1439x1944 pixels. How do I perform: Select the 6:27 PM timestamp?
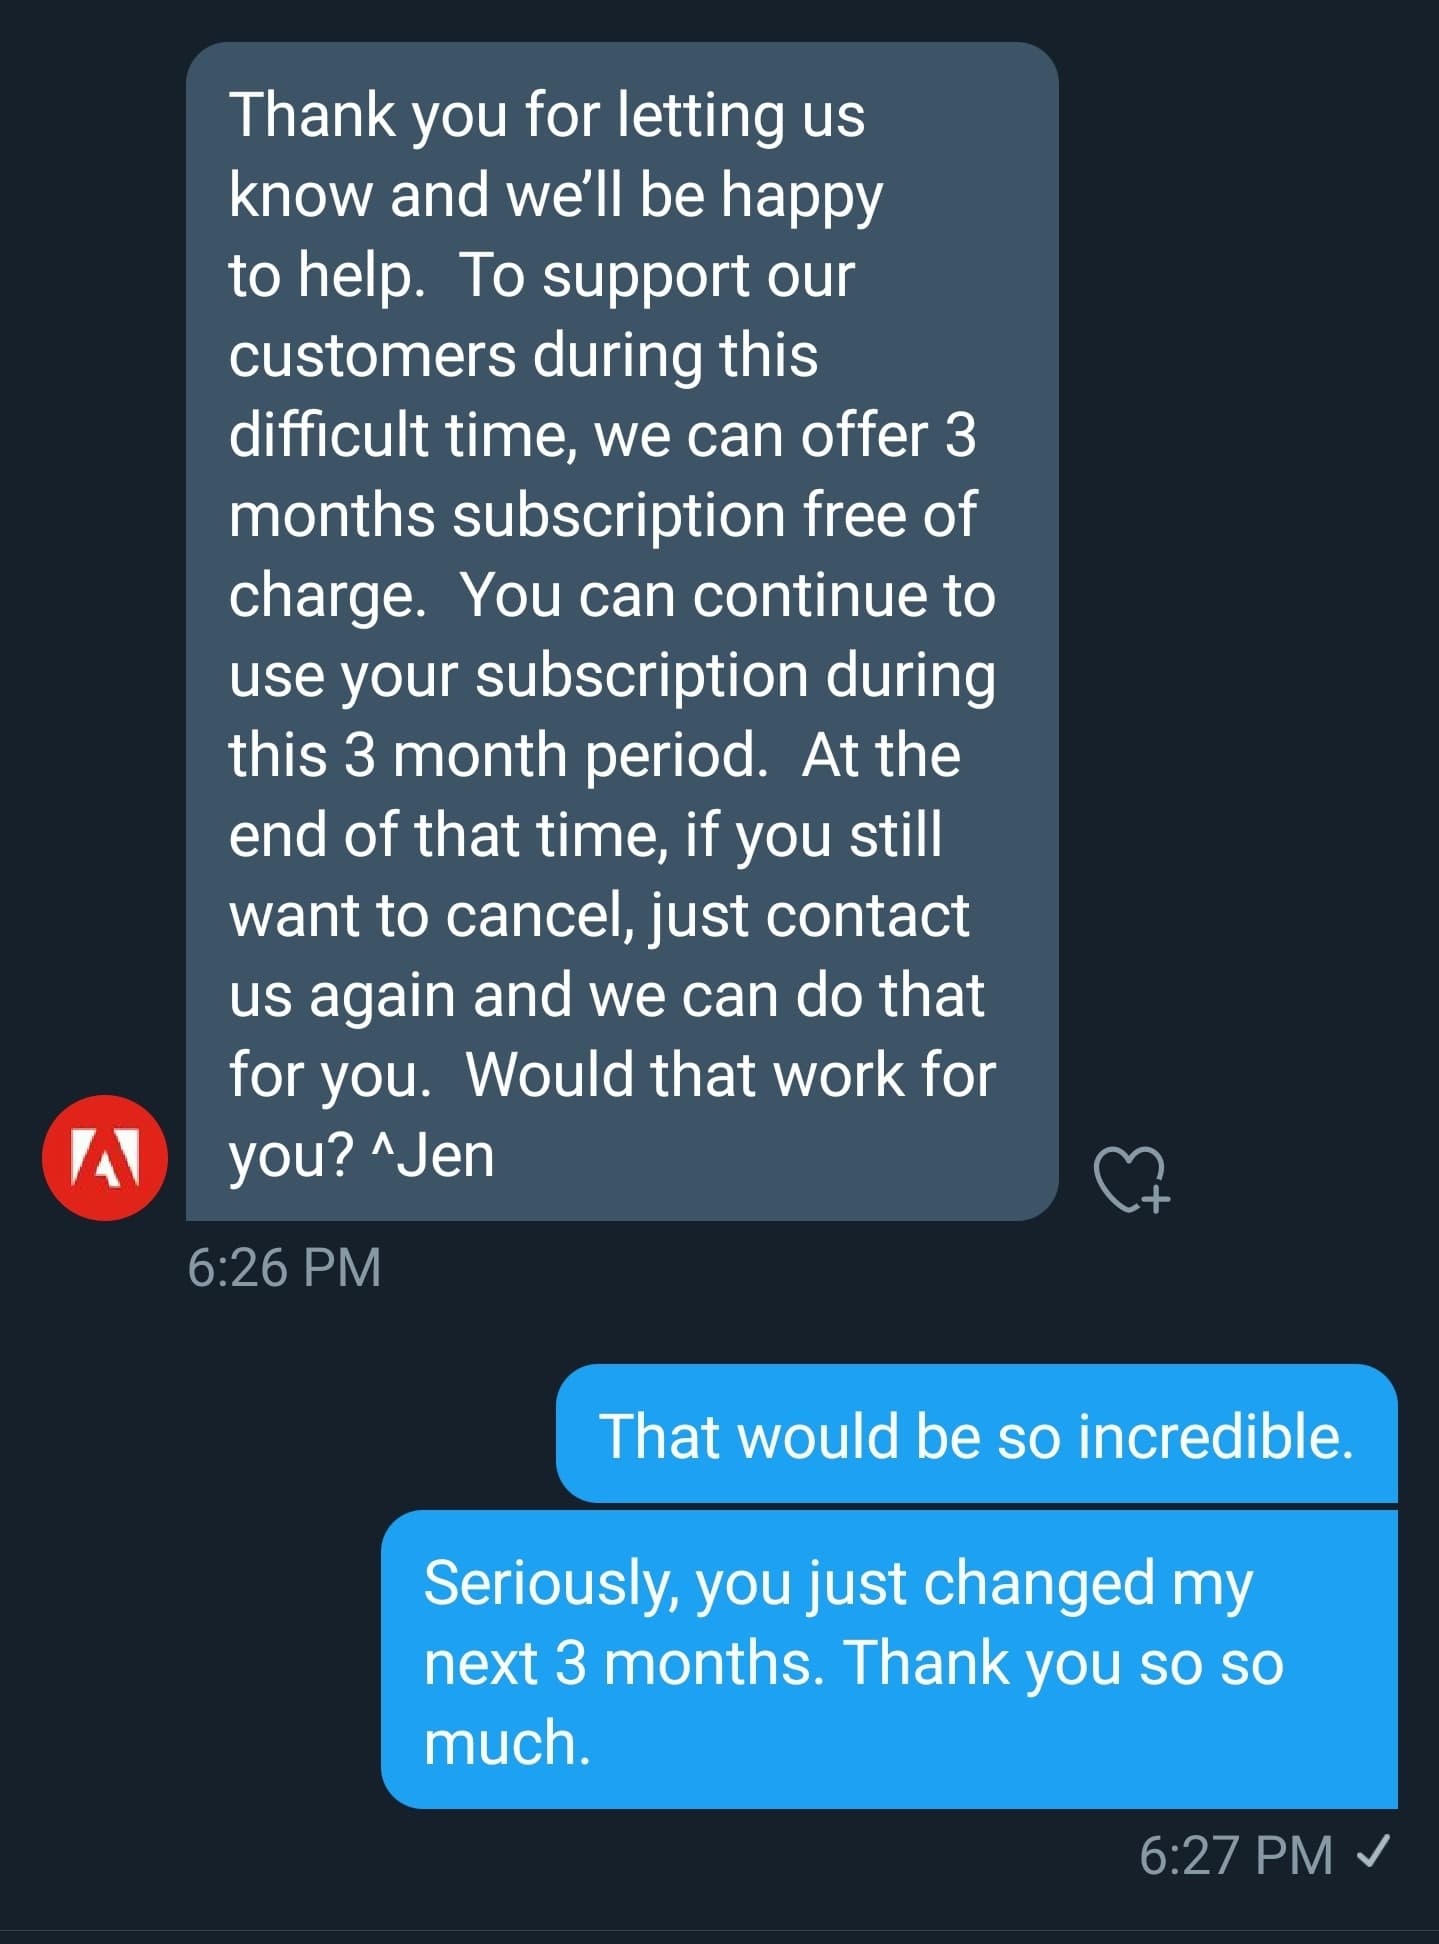click(x=1236, y=1855)
